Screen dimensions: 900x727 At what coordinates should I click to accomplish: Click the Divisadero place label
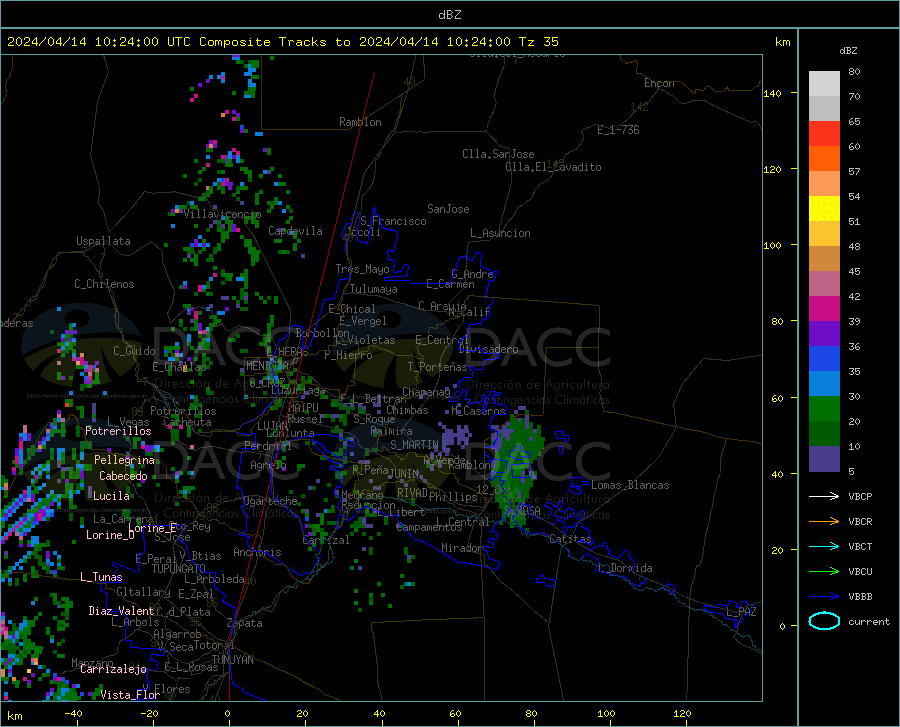click(488, 349)
